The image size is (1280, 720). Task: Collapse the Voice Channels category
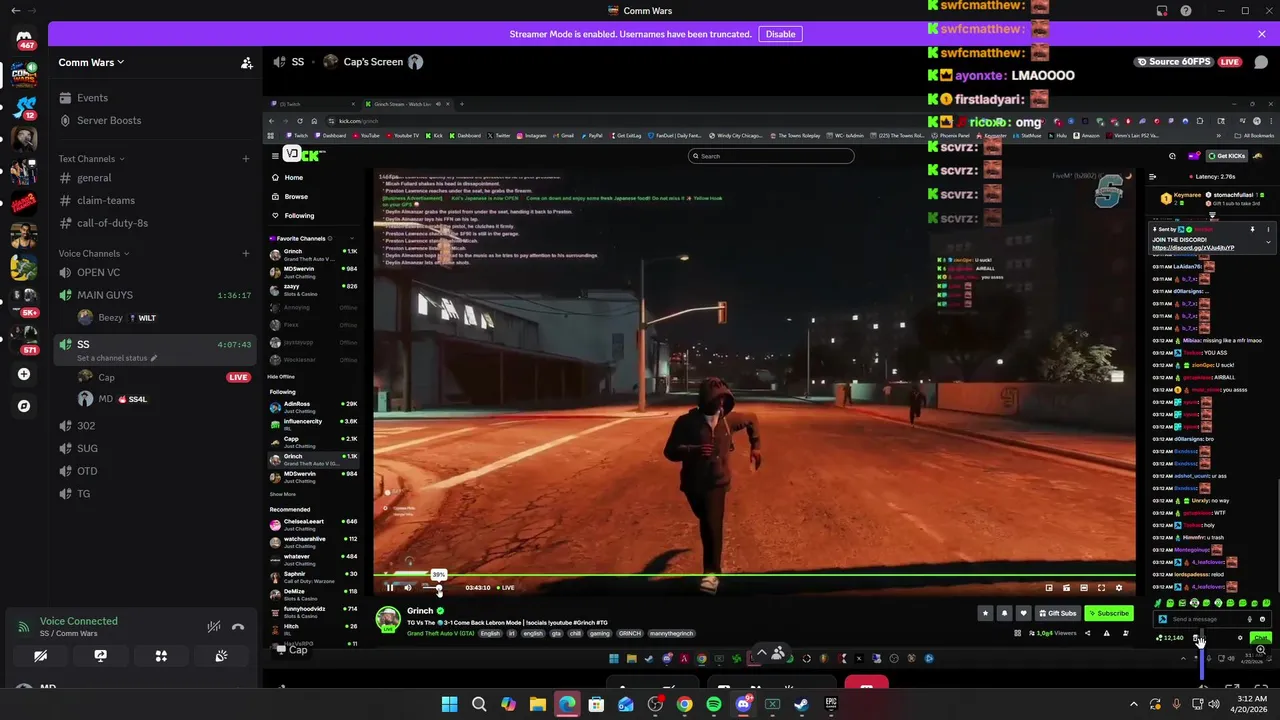click(x=94, y=253)
